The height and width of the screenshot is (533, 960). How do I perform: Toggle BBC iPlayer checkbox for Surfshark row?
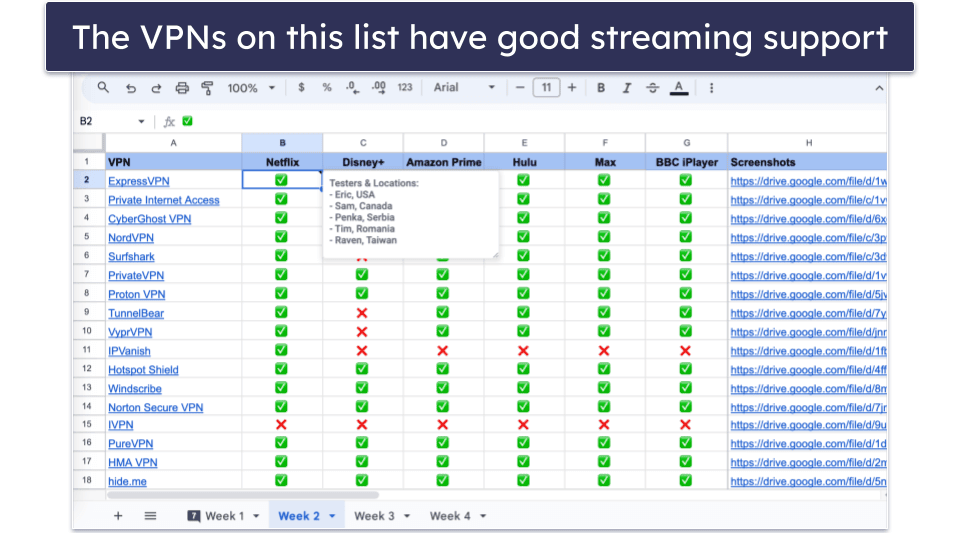coord(686,255)
